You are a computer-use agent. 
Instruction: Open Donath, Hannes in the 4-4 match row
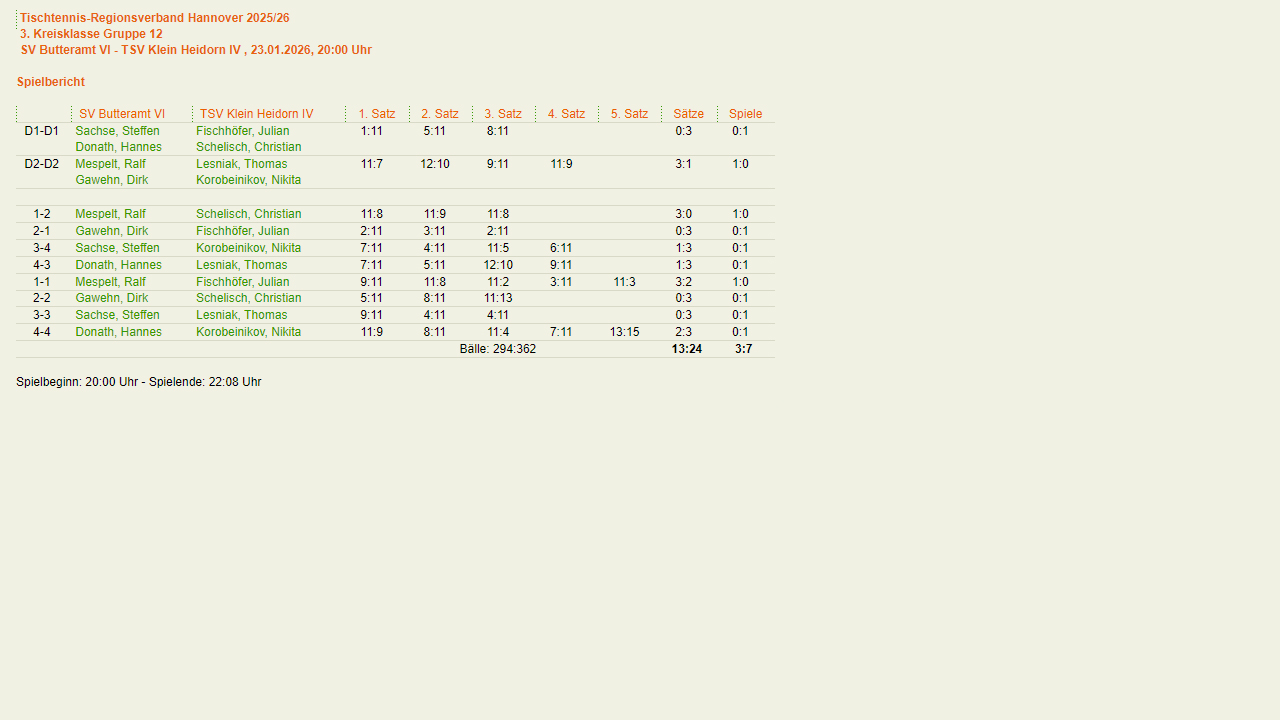click(x=118, y=332)
